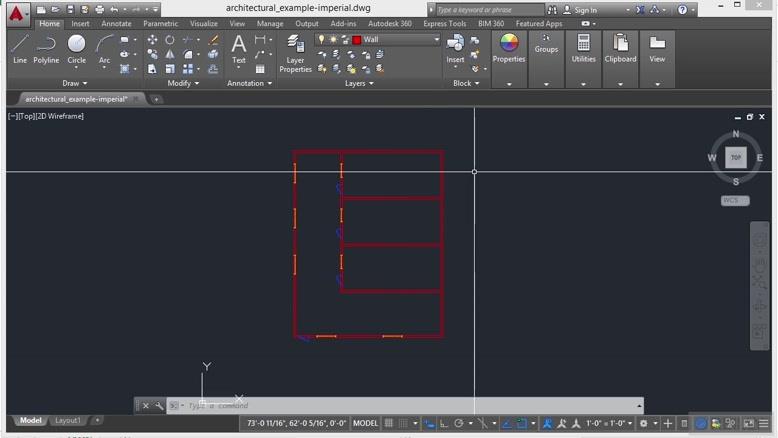
Task: Open the Annotate ribbon tab
Action: point(116,23)
